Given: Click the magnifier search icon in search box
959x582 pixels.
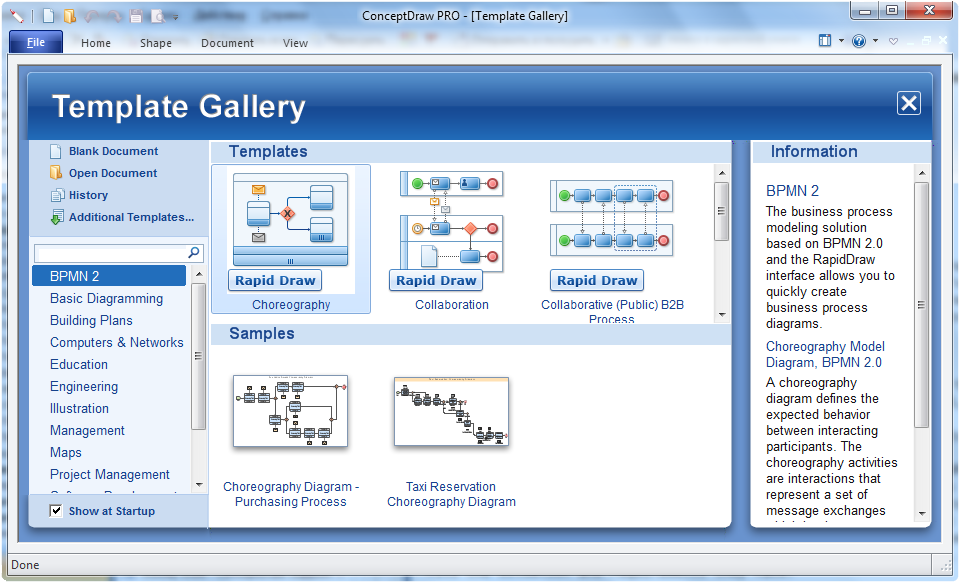Looking at the screenshot, I should (194, 252).
